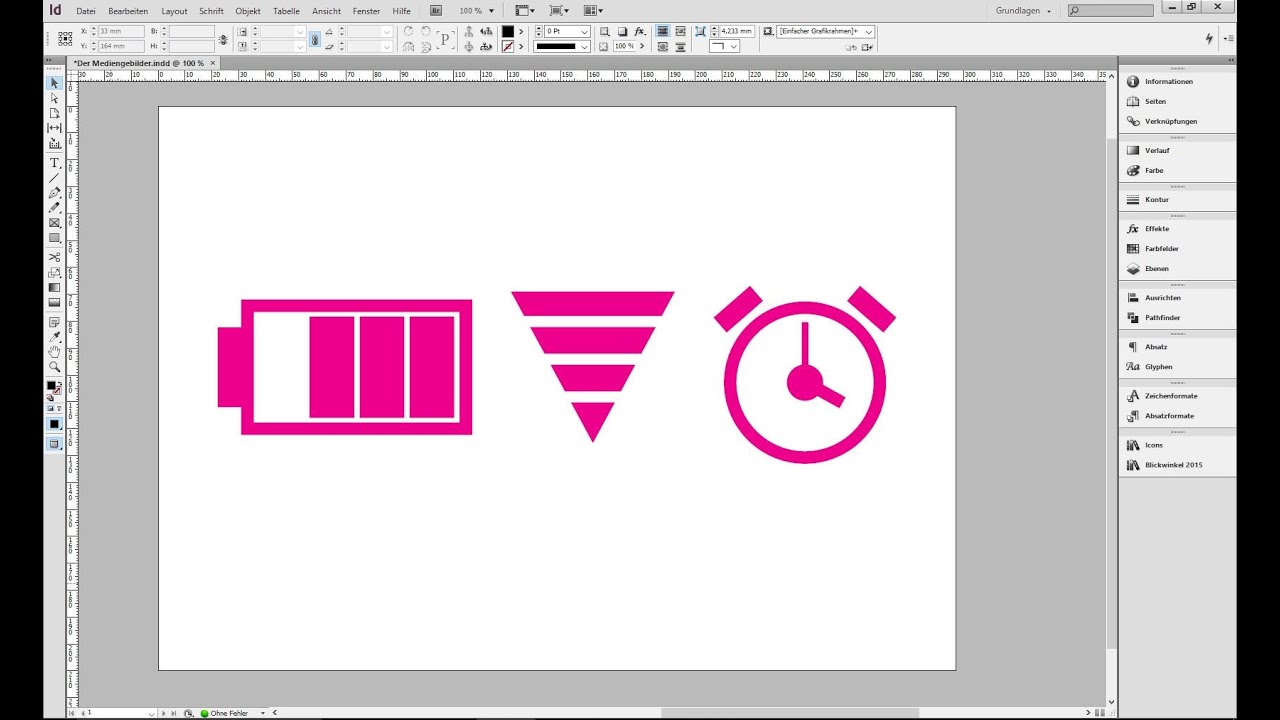Select the Hand tool
The image size is (1280, 720).
tap(54, 352)
